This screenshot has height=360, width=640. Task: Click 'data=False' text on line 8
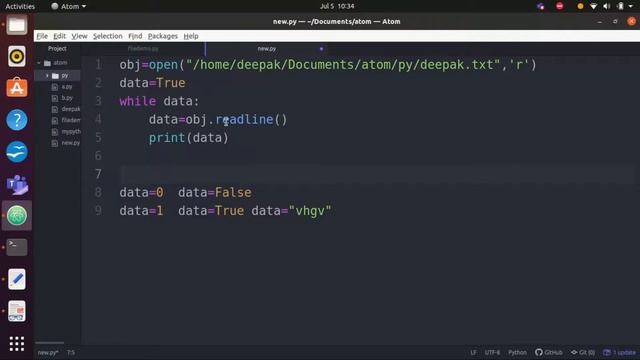pos(215,192)
